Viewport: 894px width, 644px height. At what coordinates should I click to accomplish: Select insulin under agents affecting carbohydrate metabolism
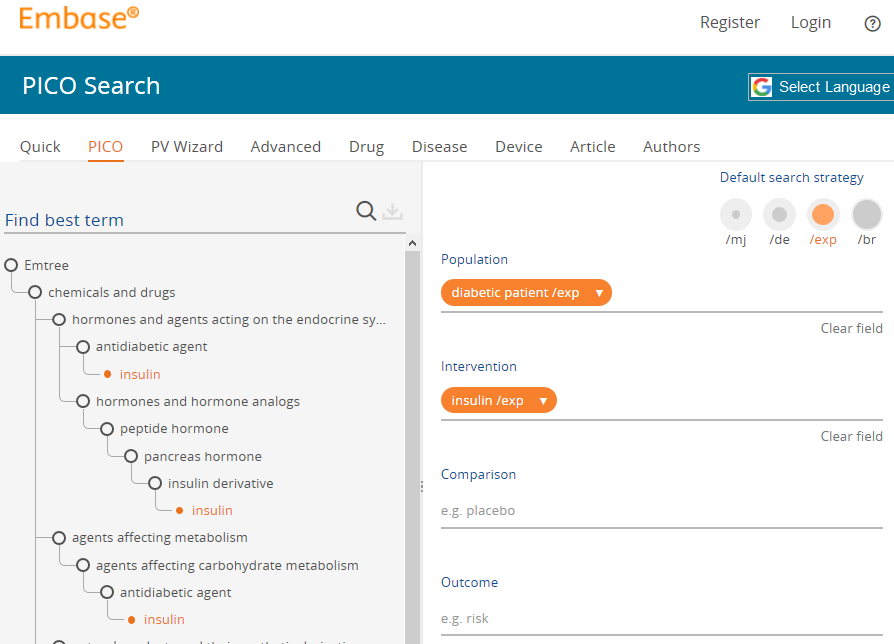click(x=164, y=619)
